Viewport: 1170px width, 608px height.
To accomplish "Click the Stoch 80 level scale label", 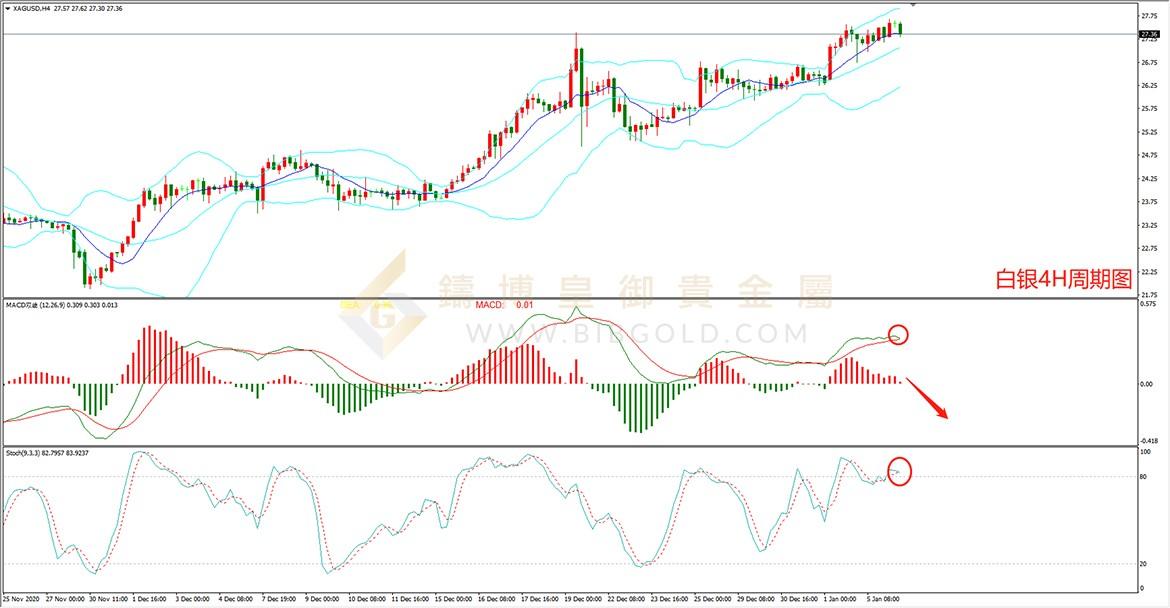I will coord(1145,477).
